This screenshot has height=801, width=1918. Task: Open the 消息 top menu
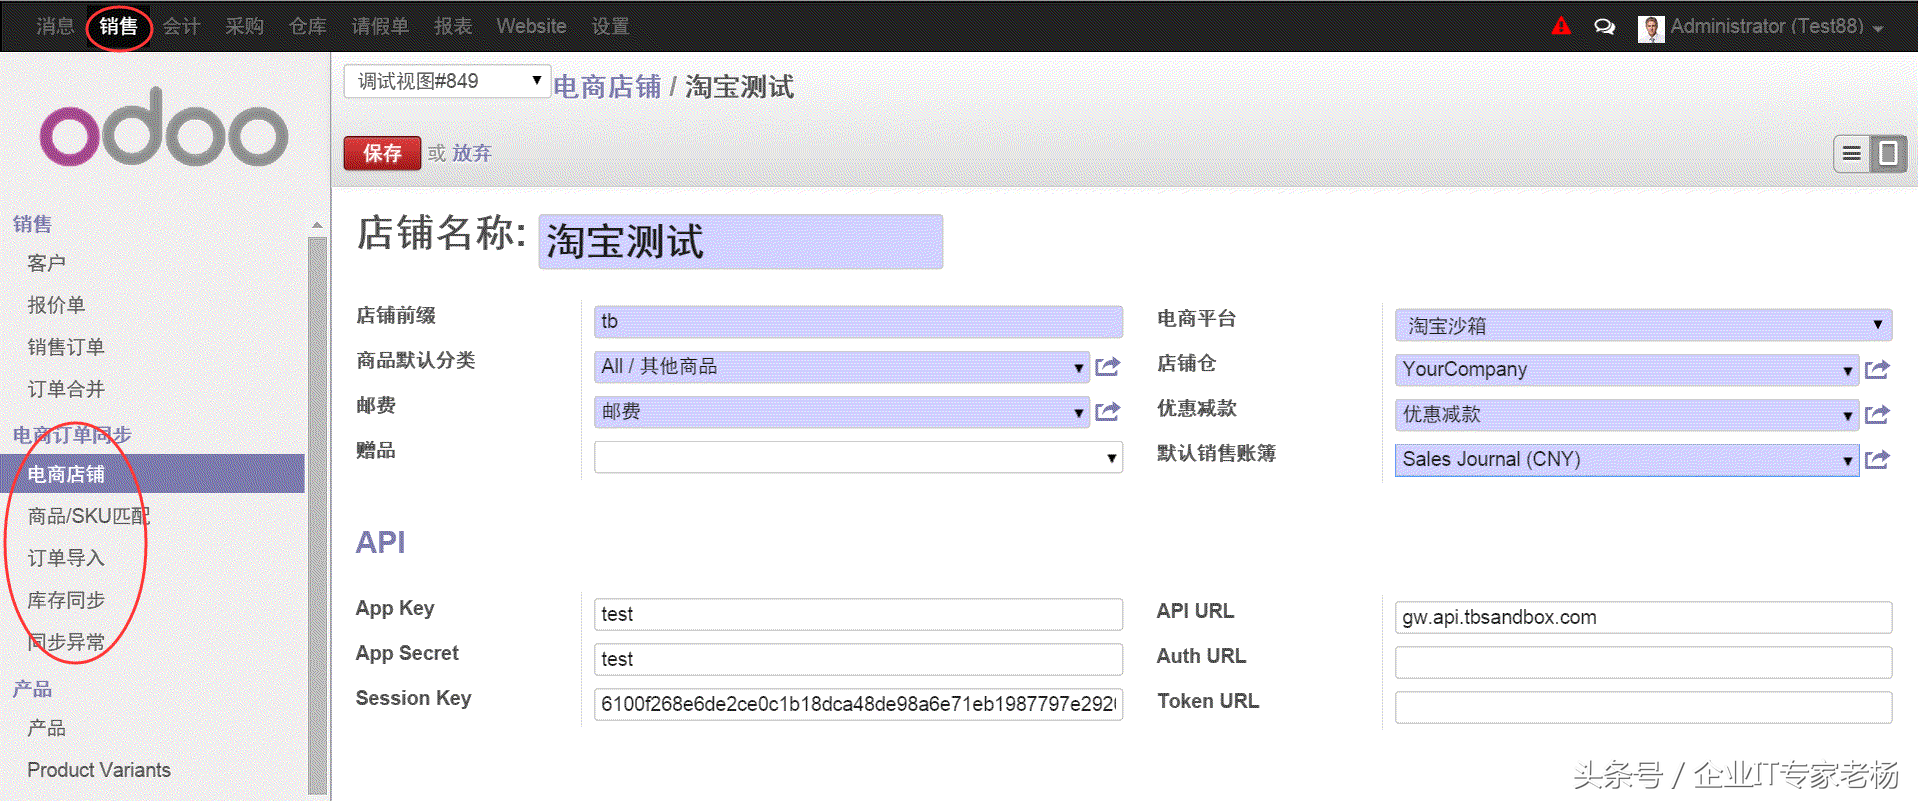(55, 27)
